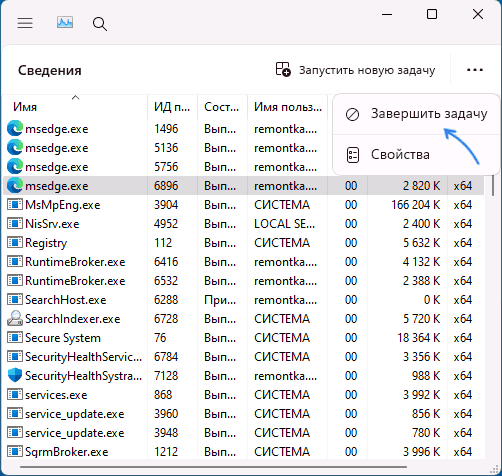Select the SearchHost.exe process name

(66, 300)
